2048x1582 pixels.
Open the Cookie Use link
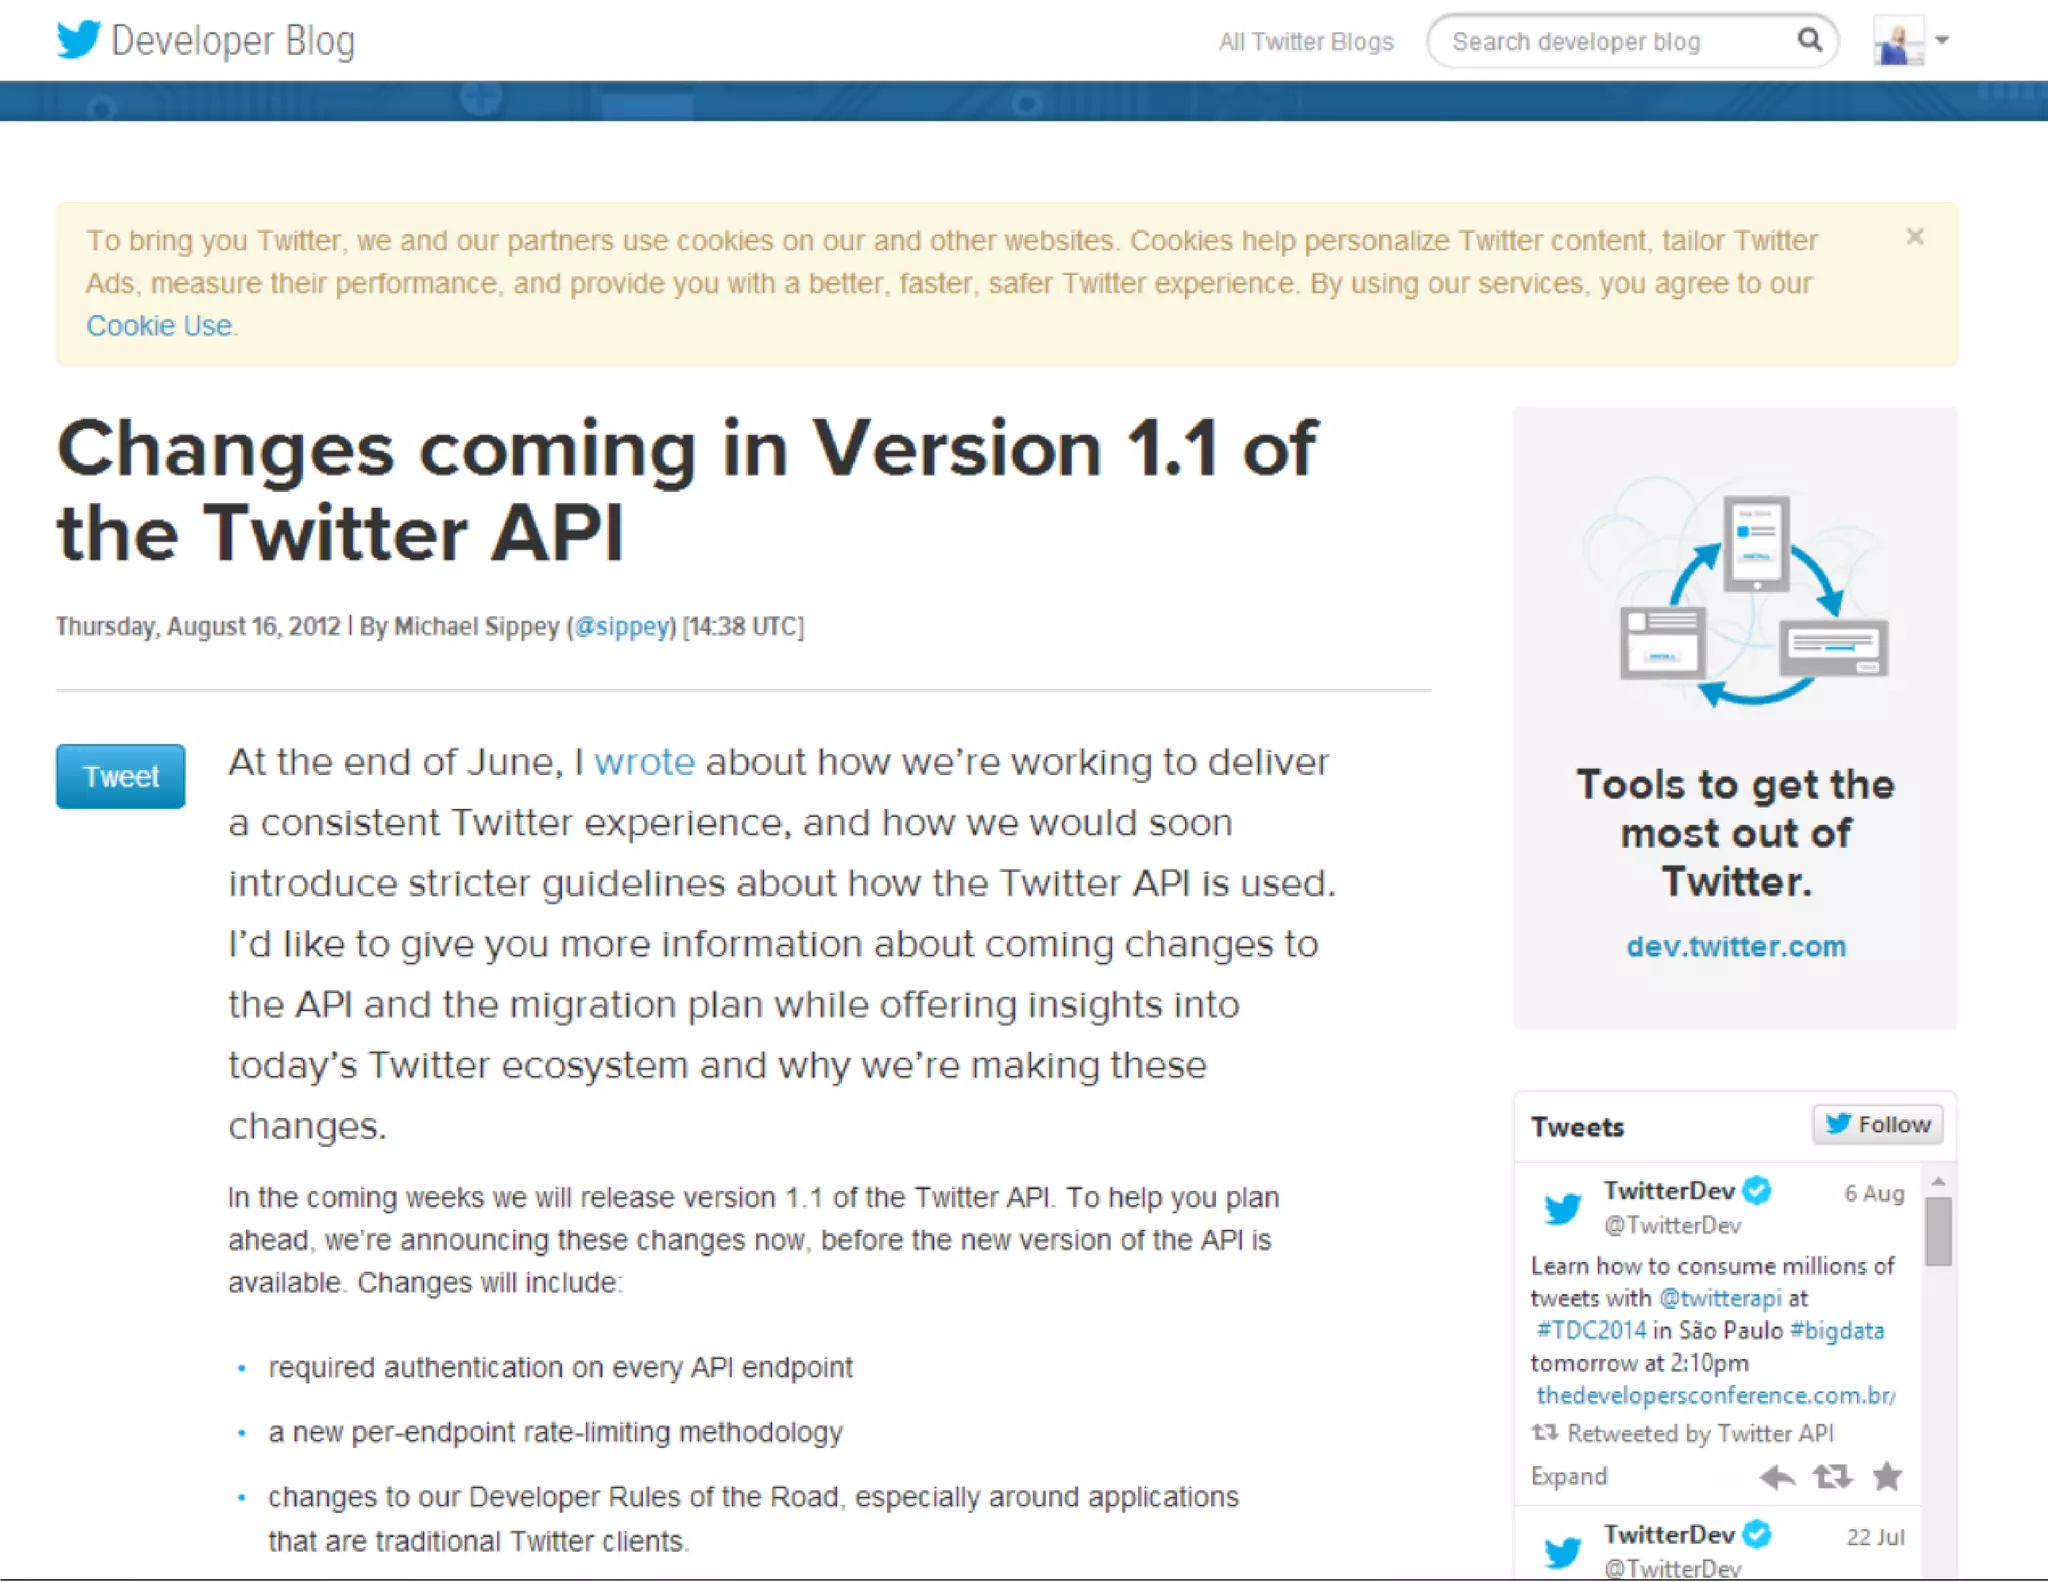click(x=159, y=326)
